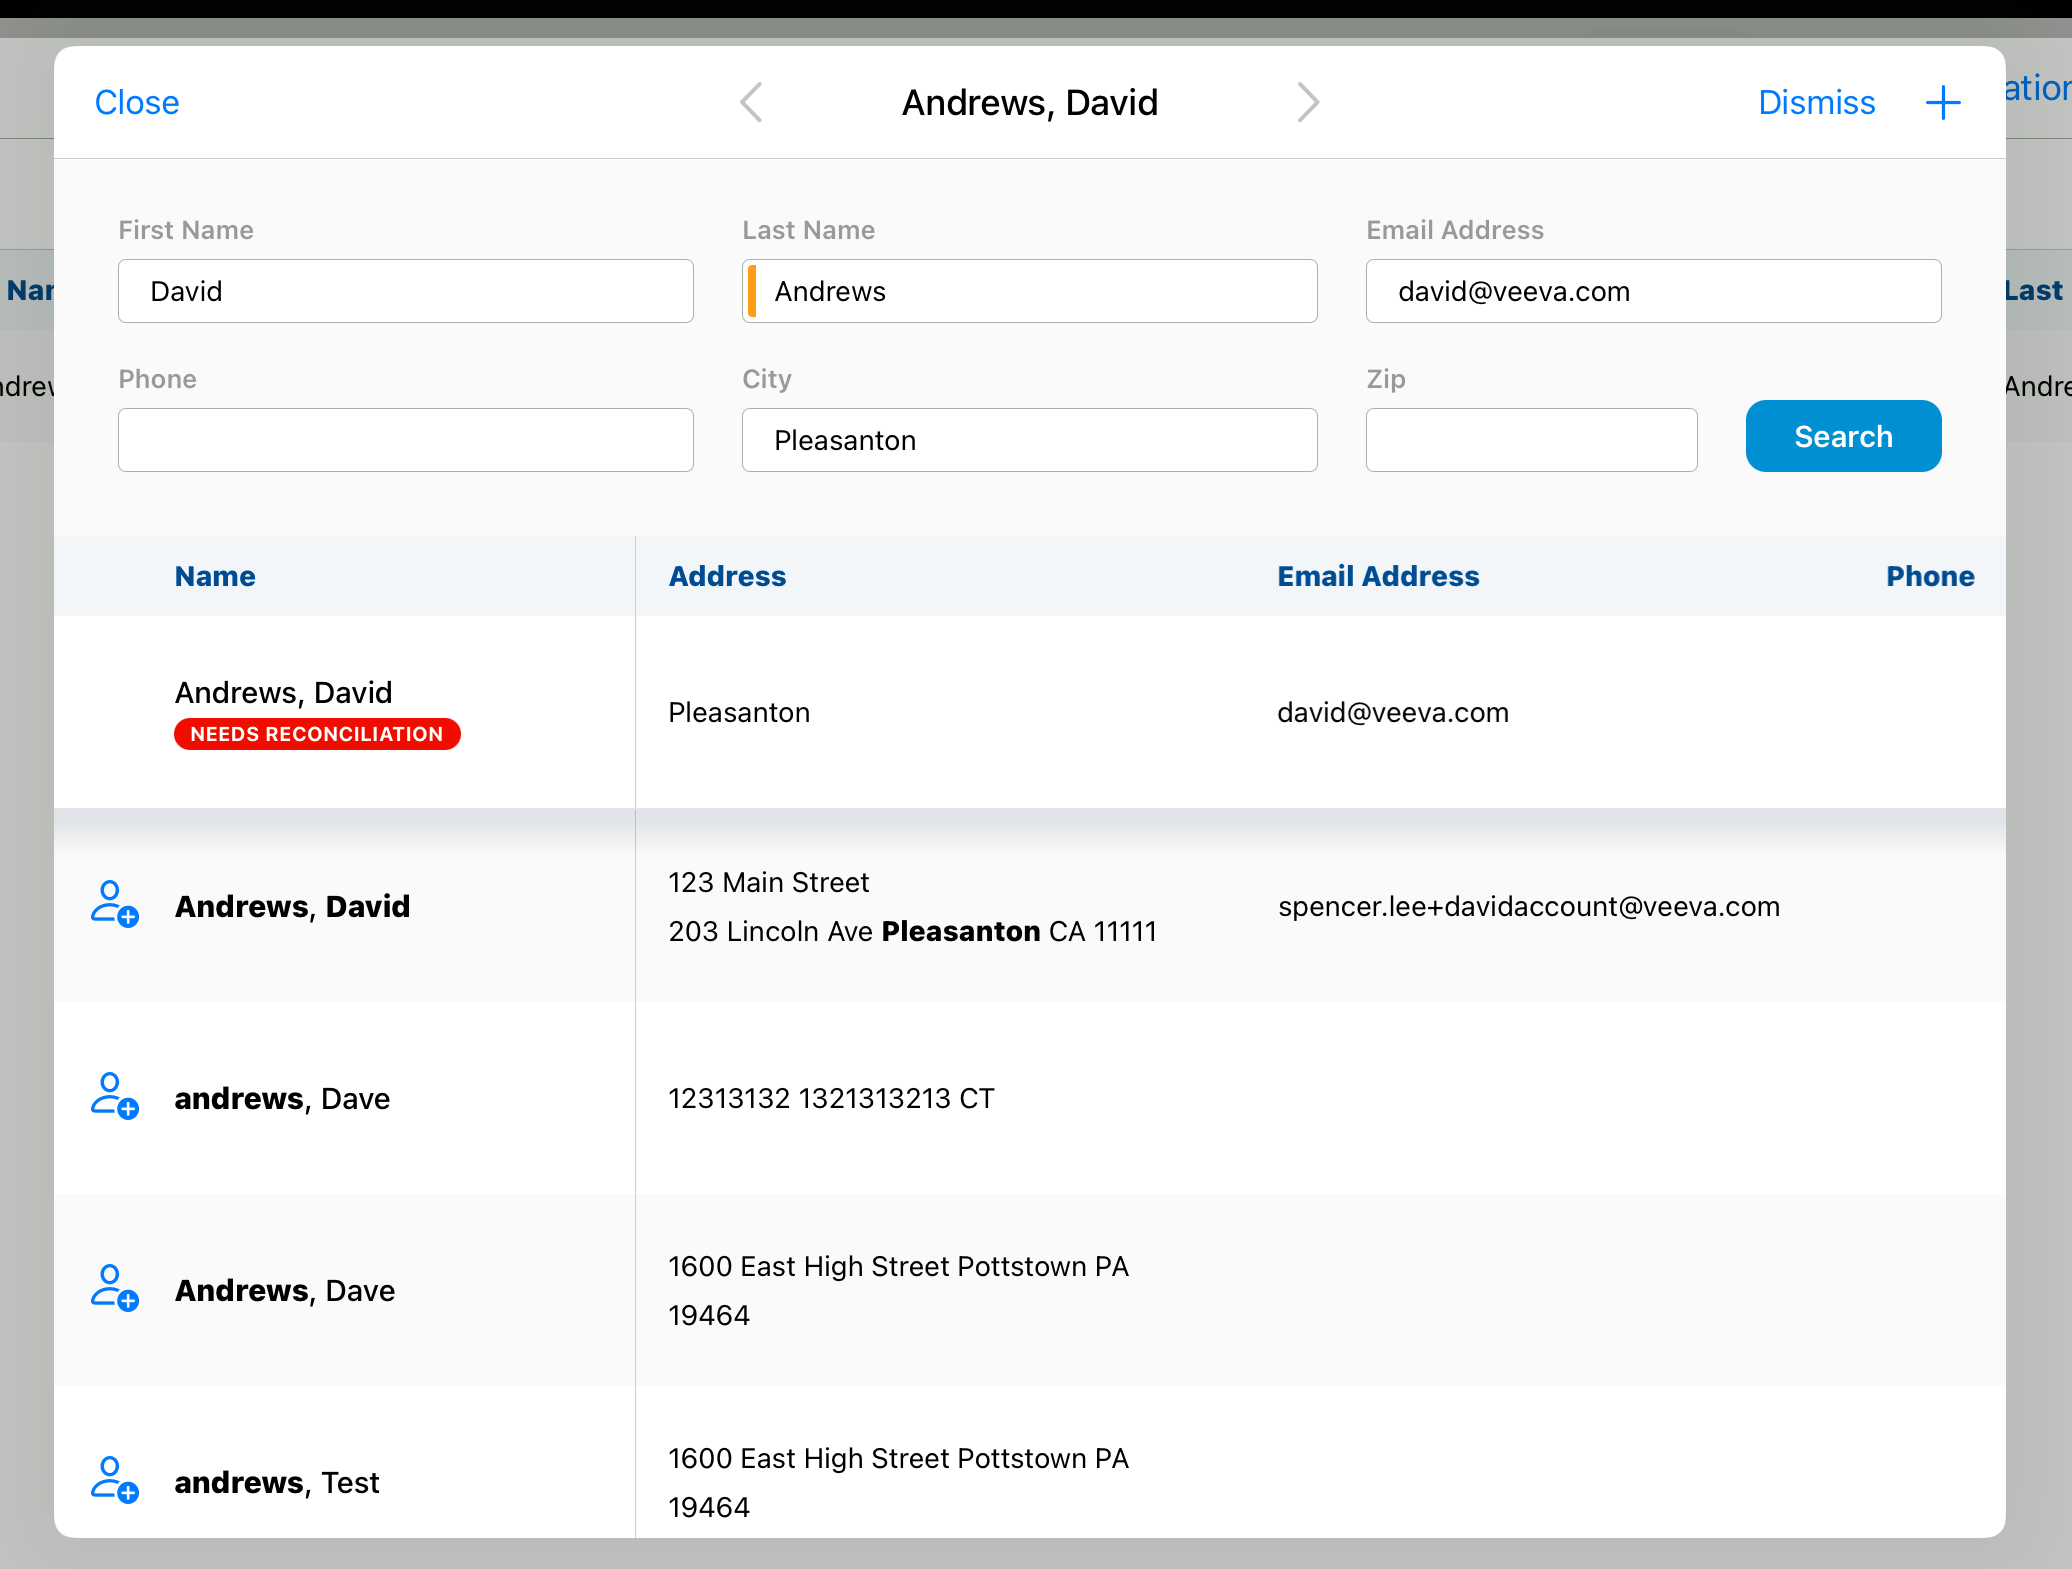Click the Last Name field containing Andrews

click(x=1030, y=291)
